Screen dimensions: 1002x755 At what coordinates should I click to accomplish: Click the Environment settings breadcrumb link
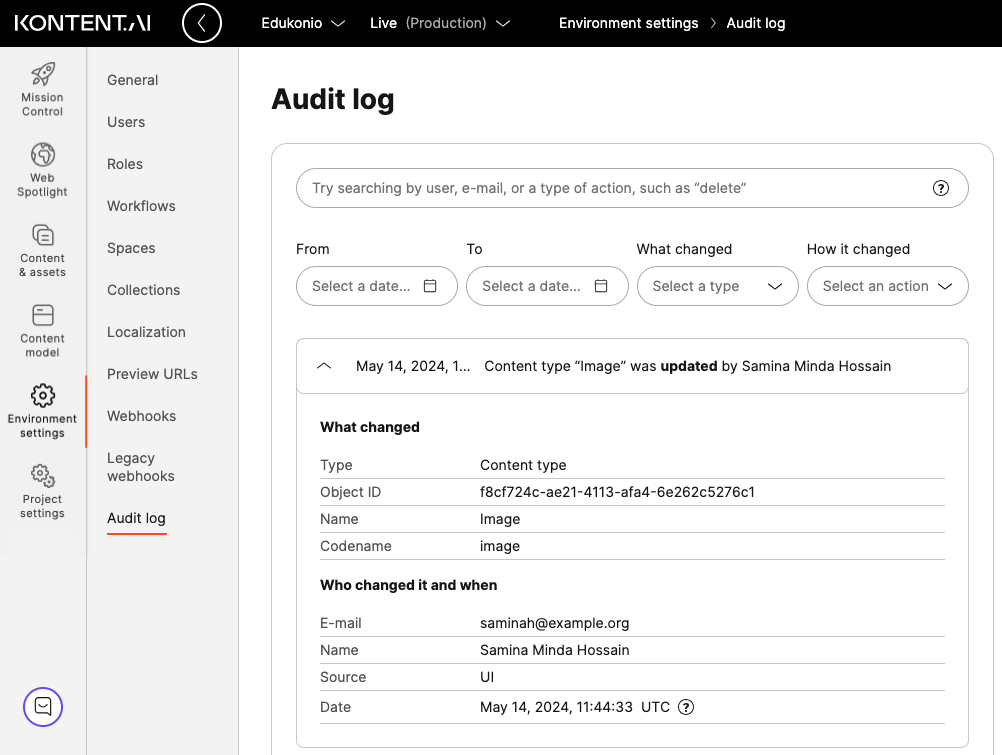pyautogui.click(x=628, y=22)
